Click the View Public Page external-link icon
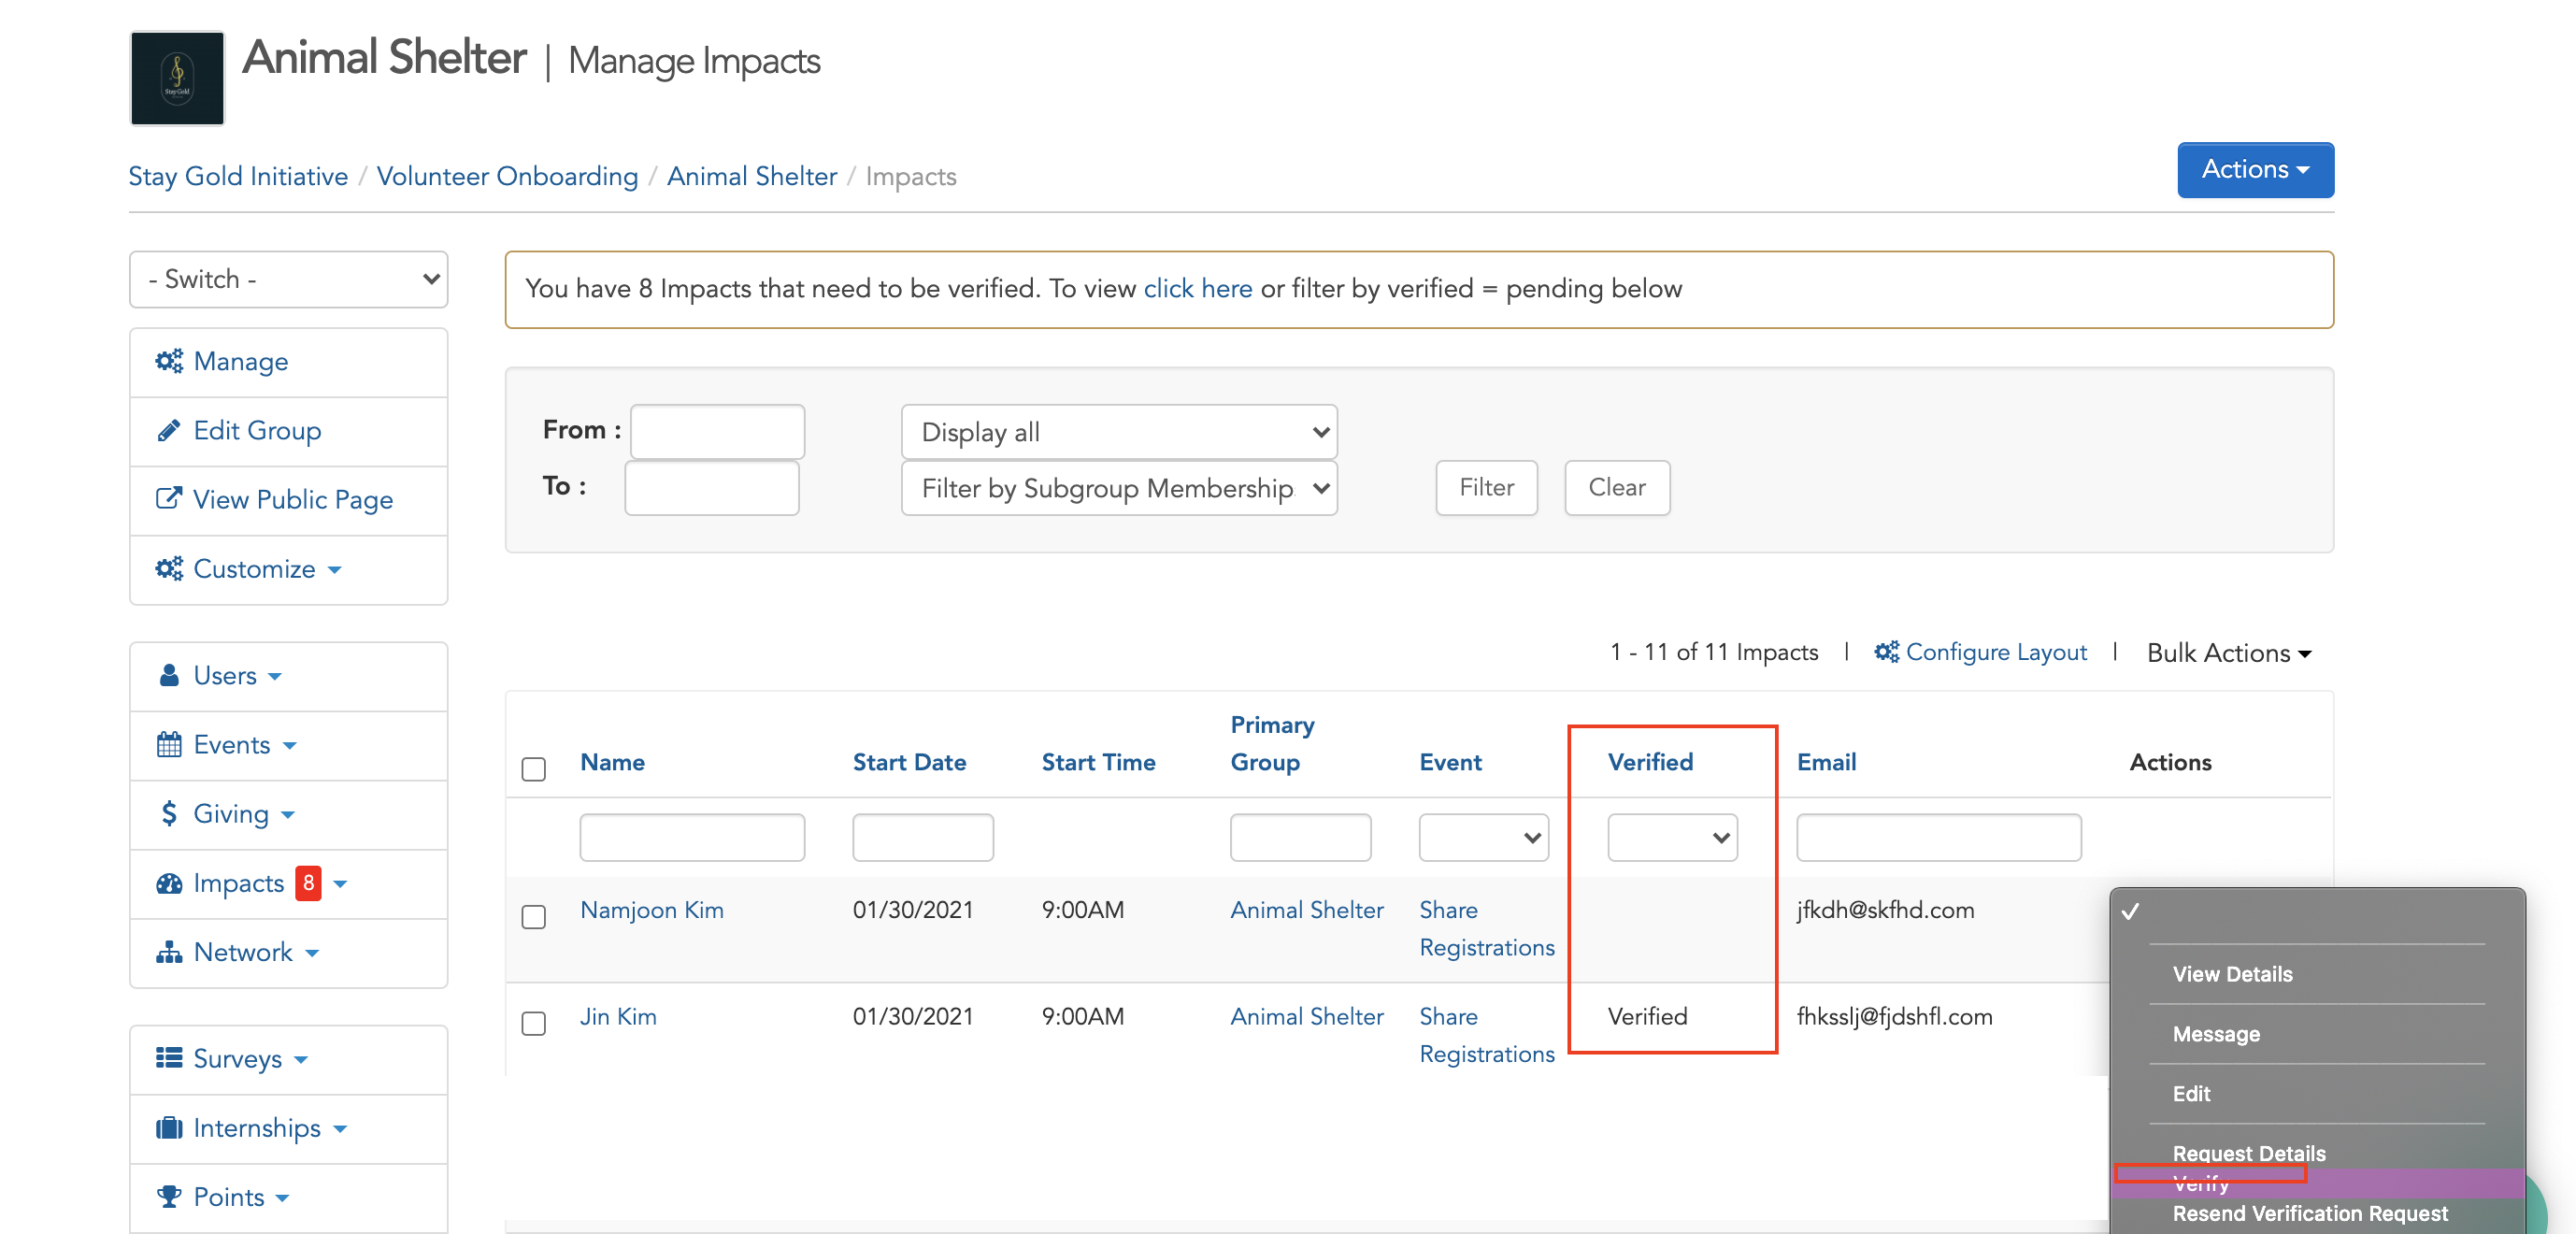Screen dimensions: 2576x1234 click(169, 498)
